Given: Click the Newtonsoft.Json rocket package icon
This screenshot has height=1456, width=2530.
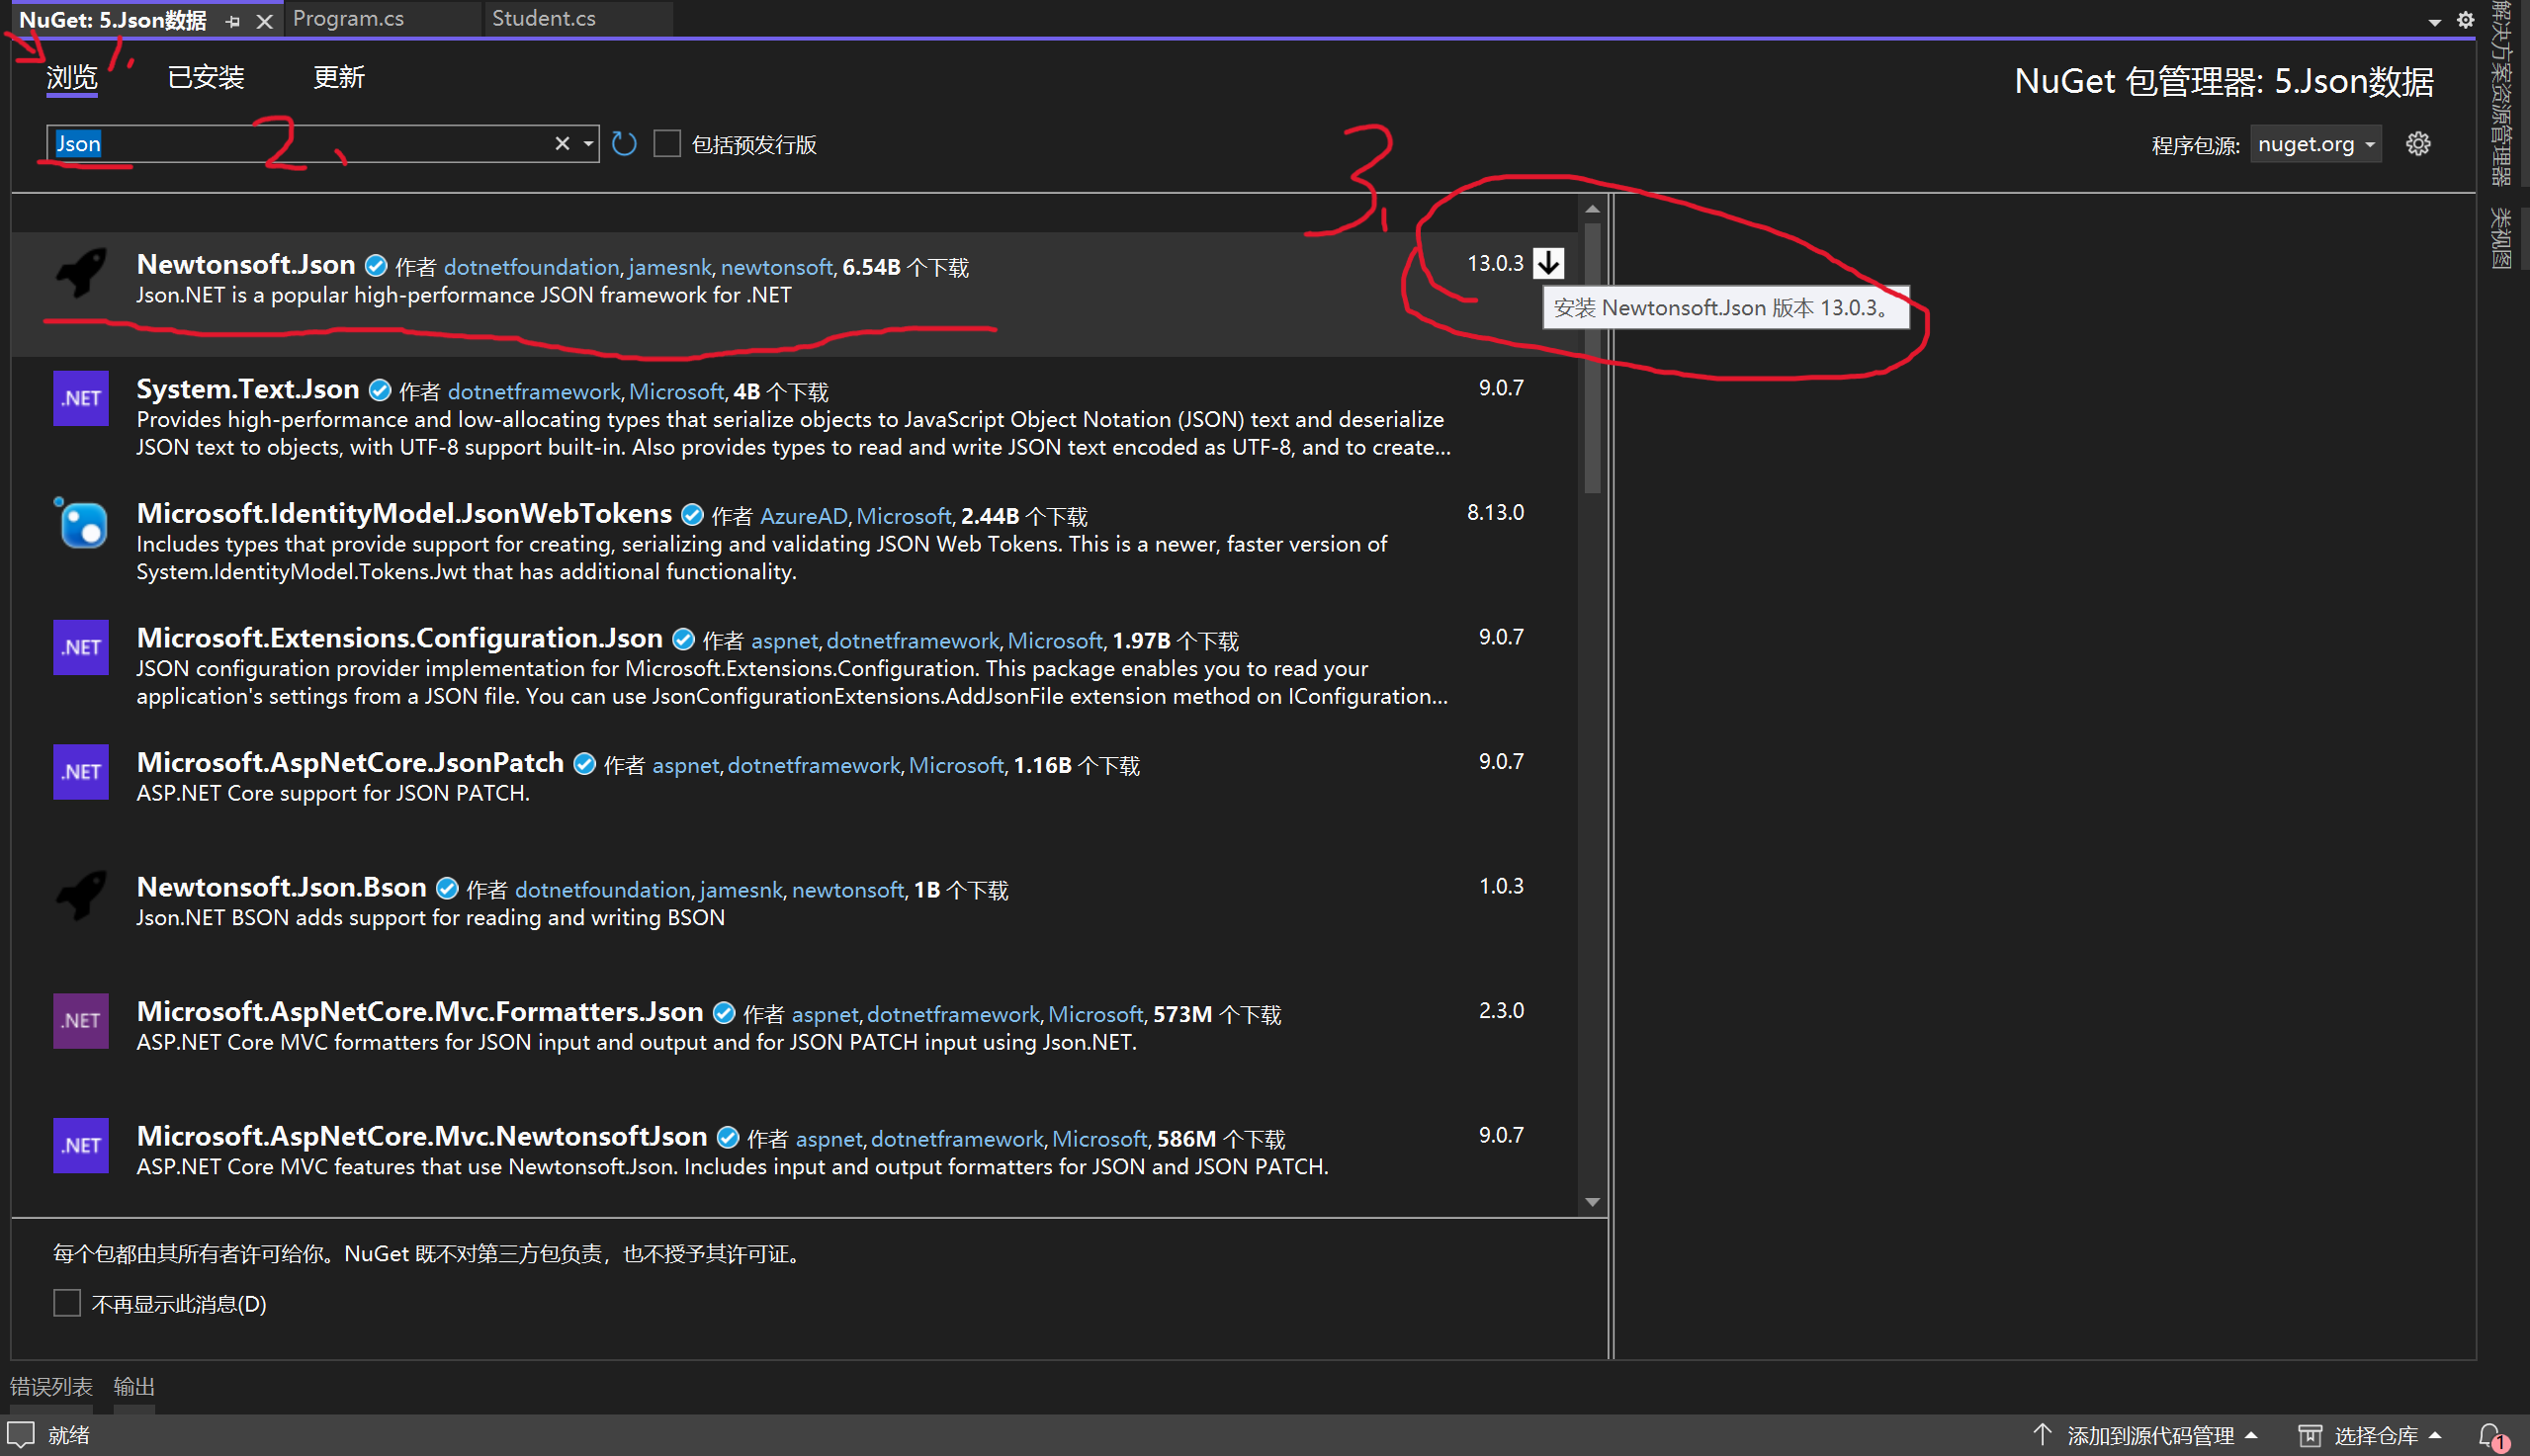Looking at the screenshot, I should 81,273.
